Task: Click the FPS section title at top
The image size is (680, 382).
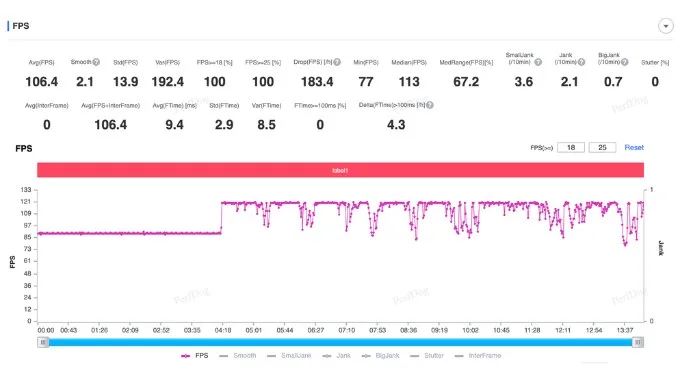Action: coord(21,26)
